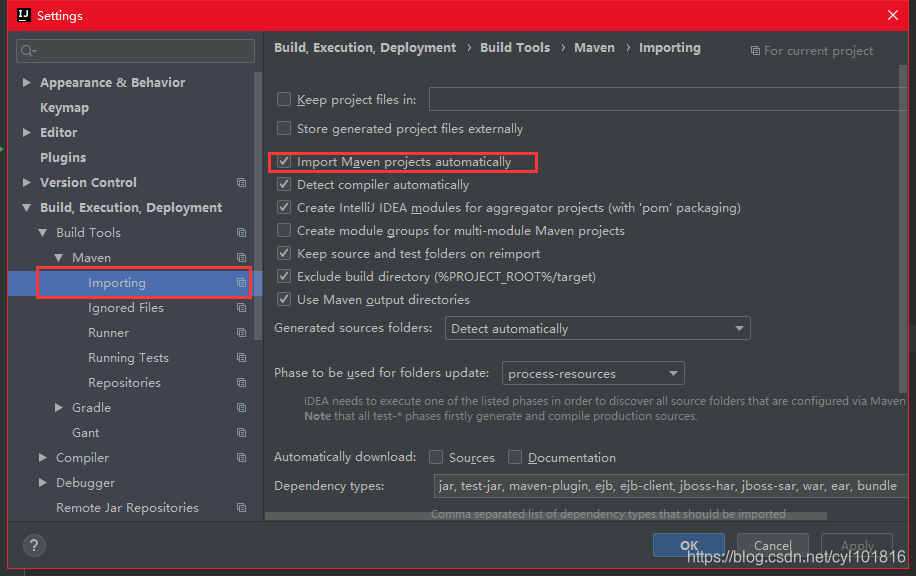Click Build, Execution, Deployment breadcrumb
The width and height of the screenshot is (916, 576).
coord(365,48)
